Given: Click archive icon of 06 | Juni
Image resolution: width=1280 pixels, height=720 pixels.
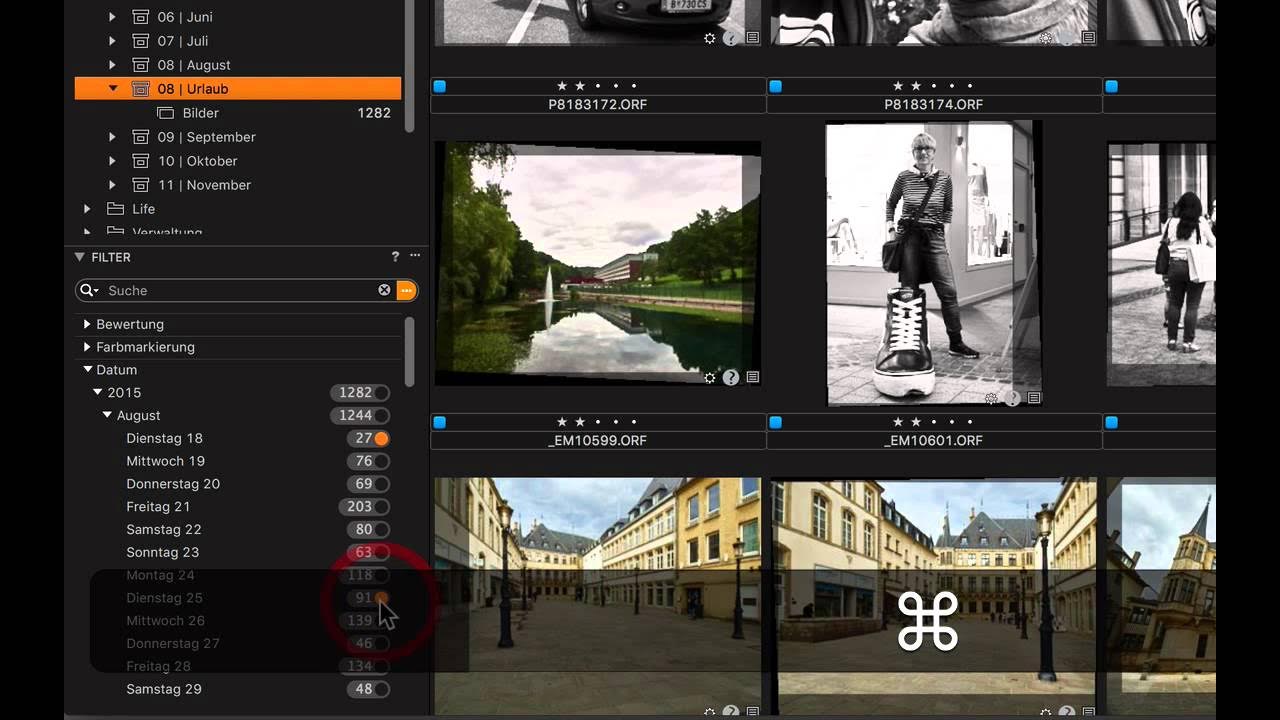Looking at the screenshot, I should point(141,17).
